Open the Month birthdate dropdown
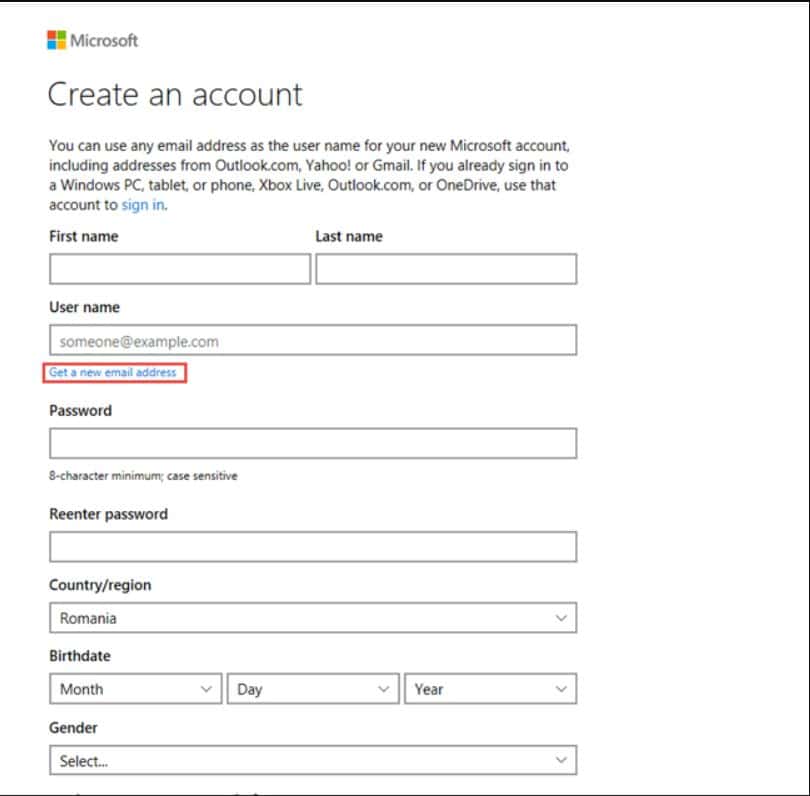This screenshot has width=810, height=796. [136, 689]
